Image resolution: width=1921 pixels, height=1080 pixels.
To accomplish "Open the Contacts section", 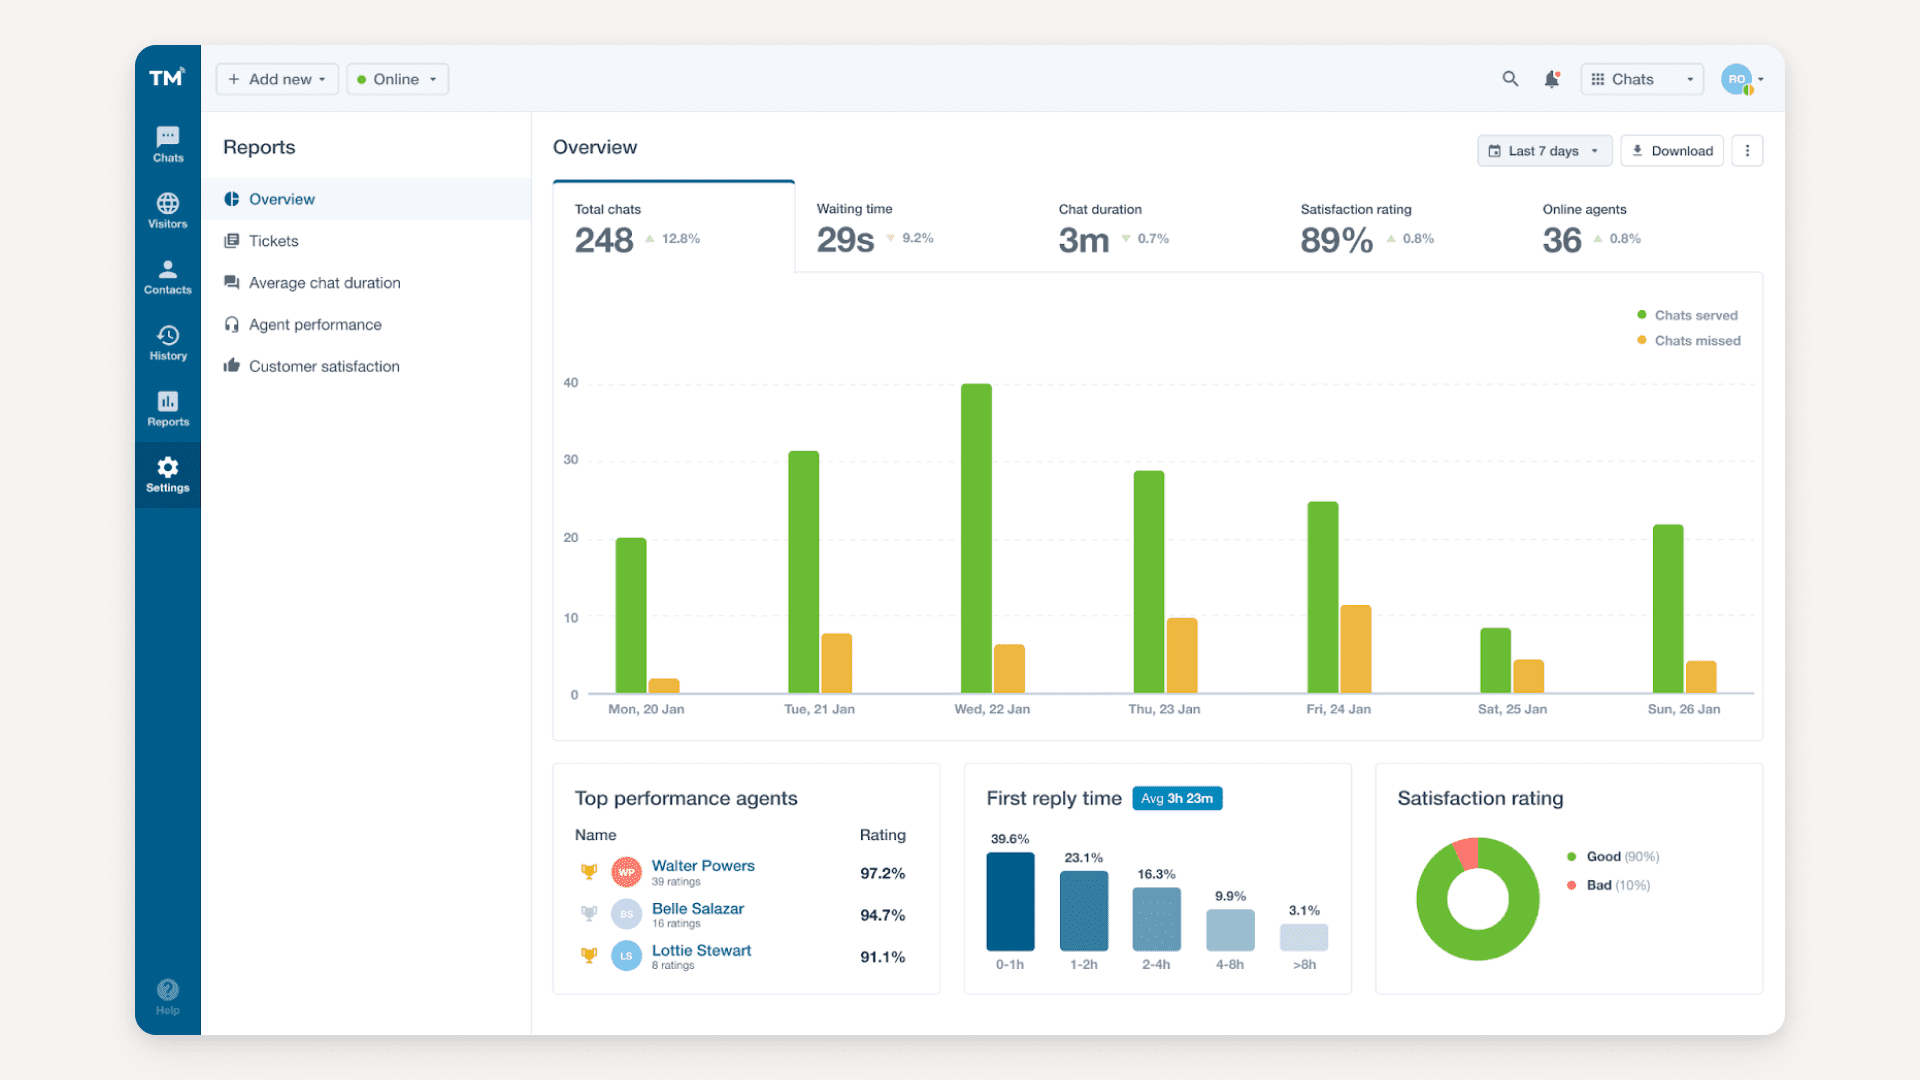I will click(x=167, y=277).
